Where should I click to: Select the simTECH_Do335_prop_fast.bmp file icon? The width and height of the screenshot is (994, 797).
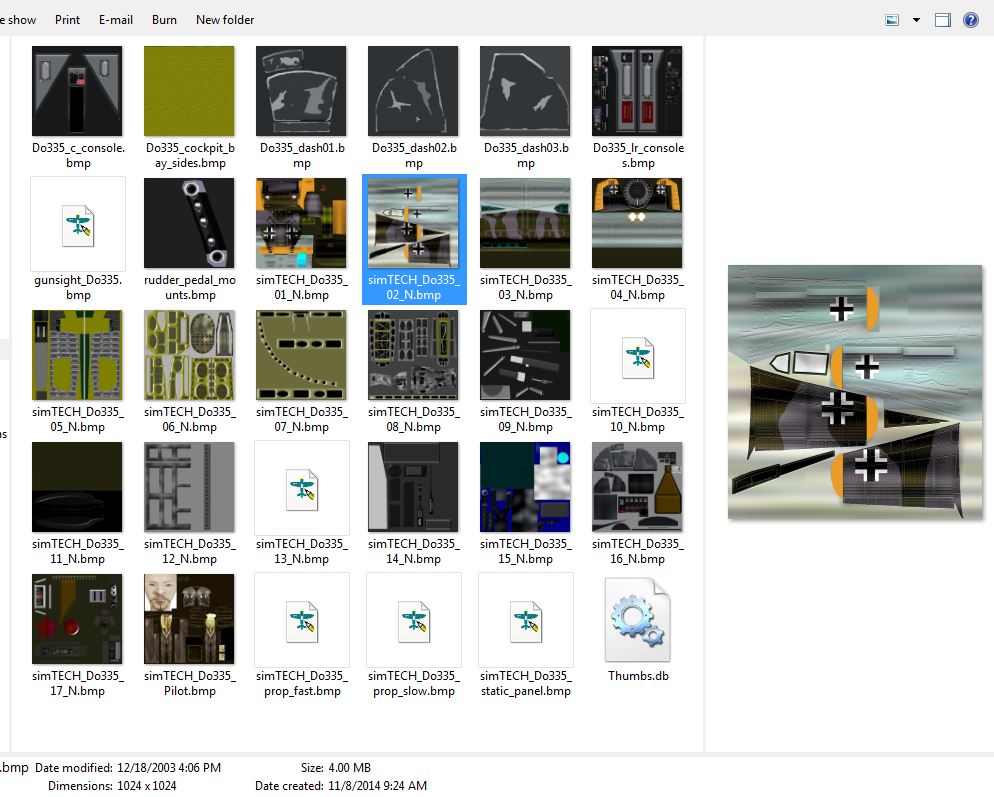pos(302,620)
